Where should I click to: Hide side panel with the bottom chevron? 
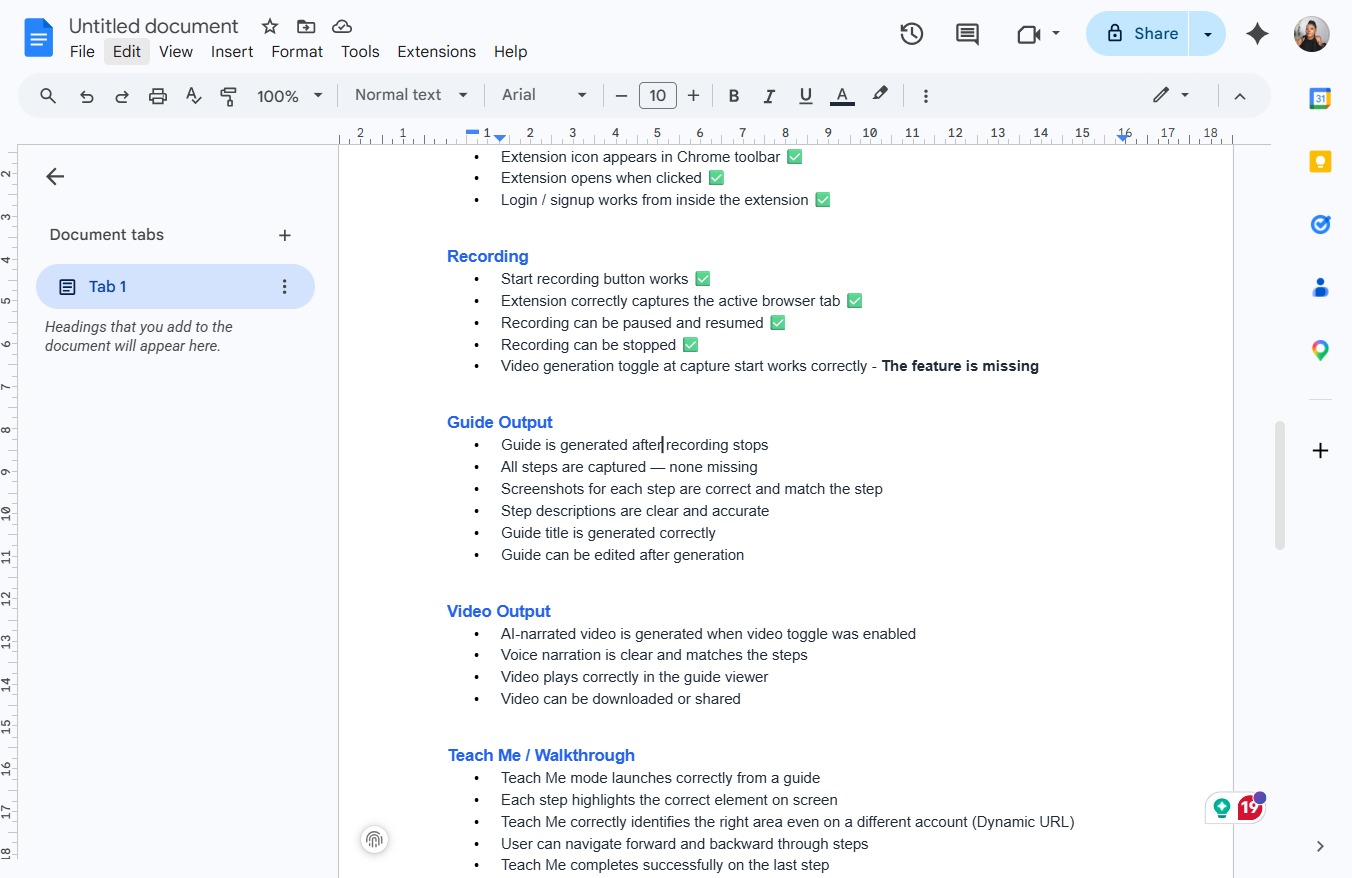1320,846
